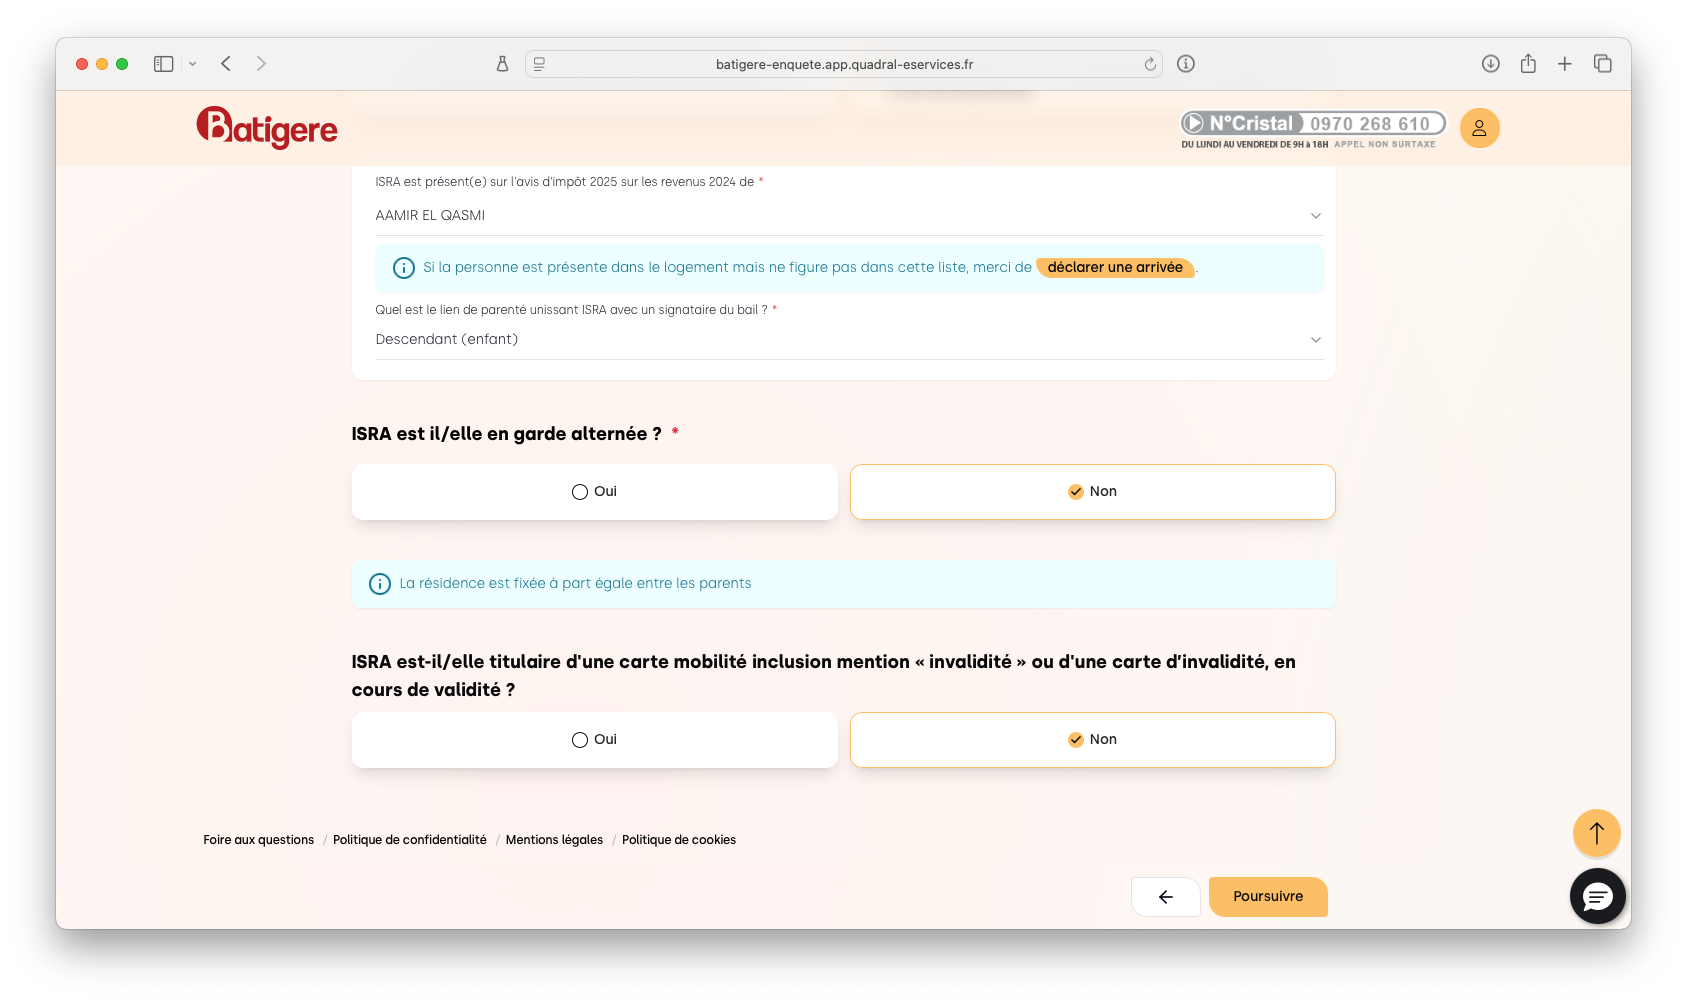Click the back arrow button
This screenshot has height=1003, width=1687.
click(1165, 897)
